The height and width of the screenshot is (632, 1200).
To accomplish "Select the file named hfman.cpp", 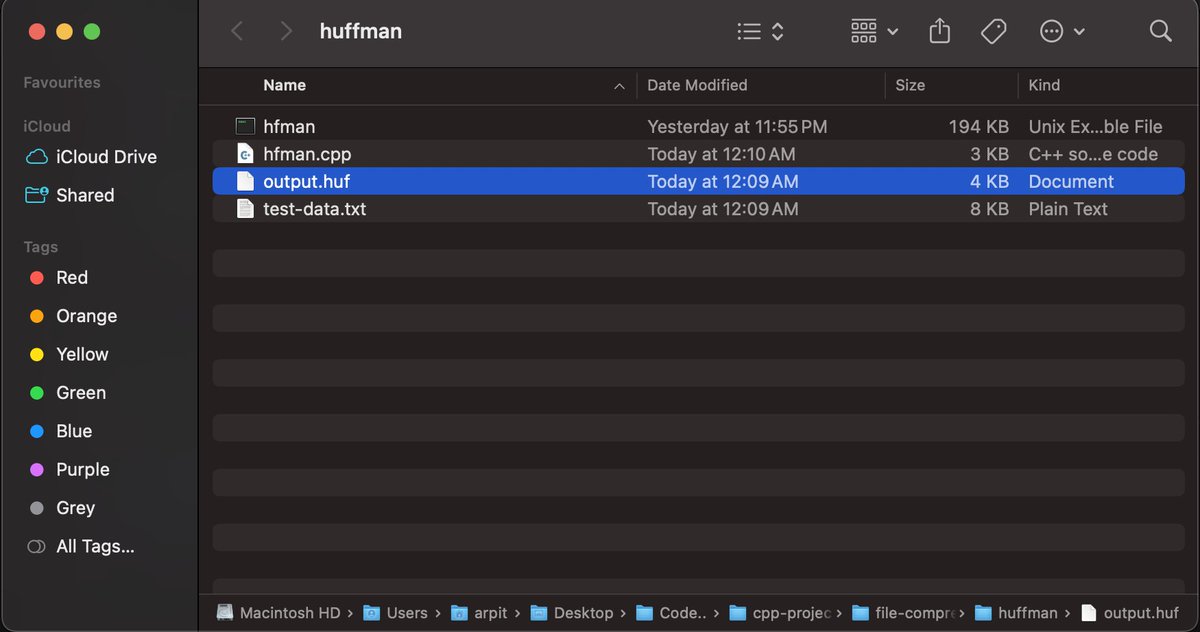I will tap(307, 154).
